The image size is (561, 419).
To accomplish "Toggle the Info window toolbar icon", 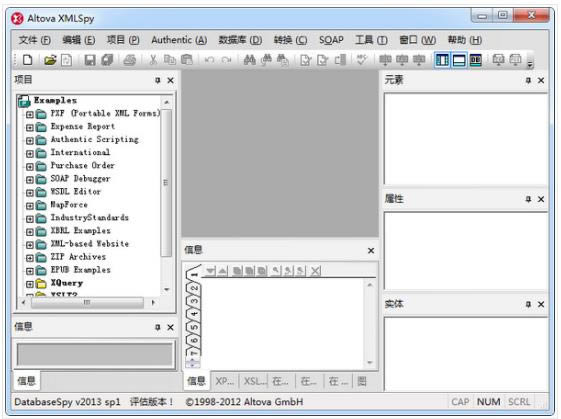I will (459, 60).
